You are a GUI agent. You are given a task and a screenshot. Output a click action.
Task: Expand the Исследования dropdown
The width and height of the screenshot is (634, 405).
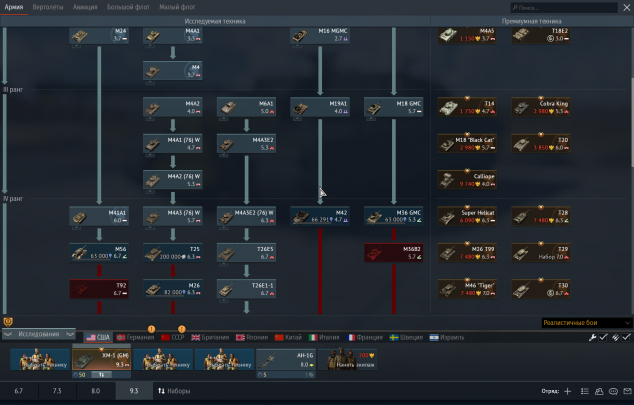[x=40, y=334]
